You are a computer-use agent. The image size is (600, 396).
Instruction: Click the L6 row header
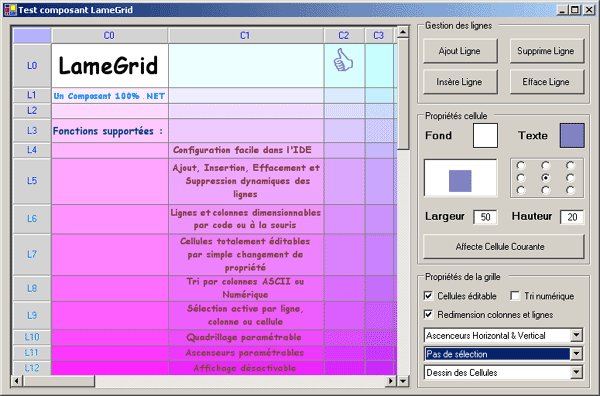32,219
